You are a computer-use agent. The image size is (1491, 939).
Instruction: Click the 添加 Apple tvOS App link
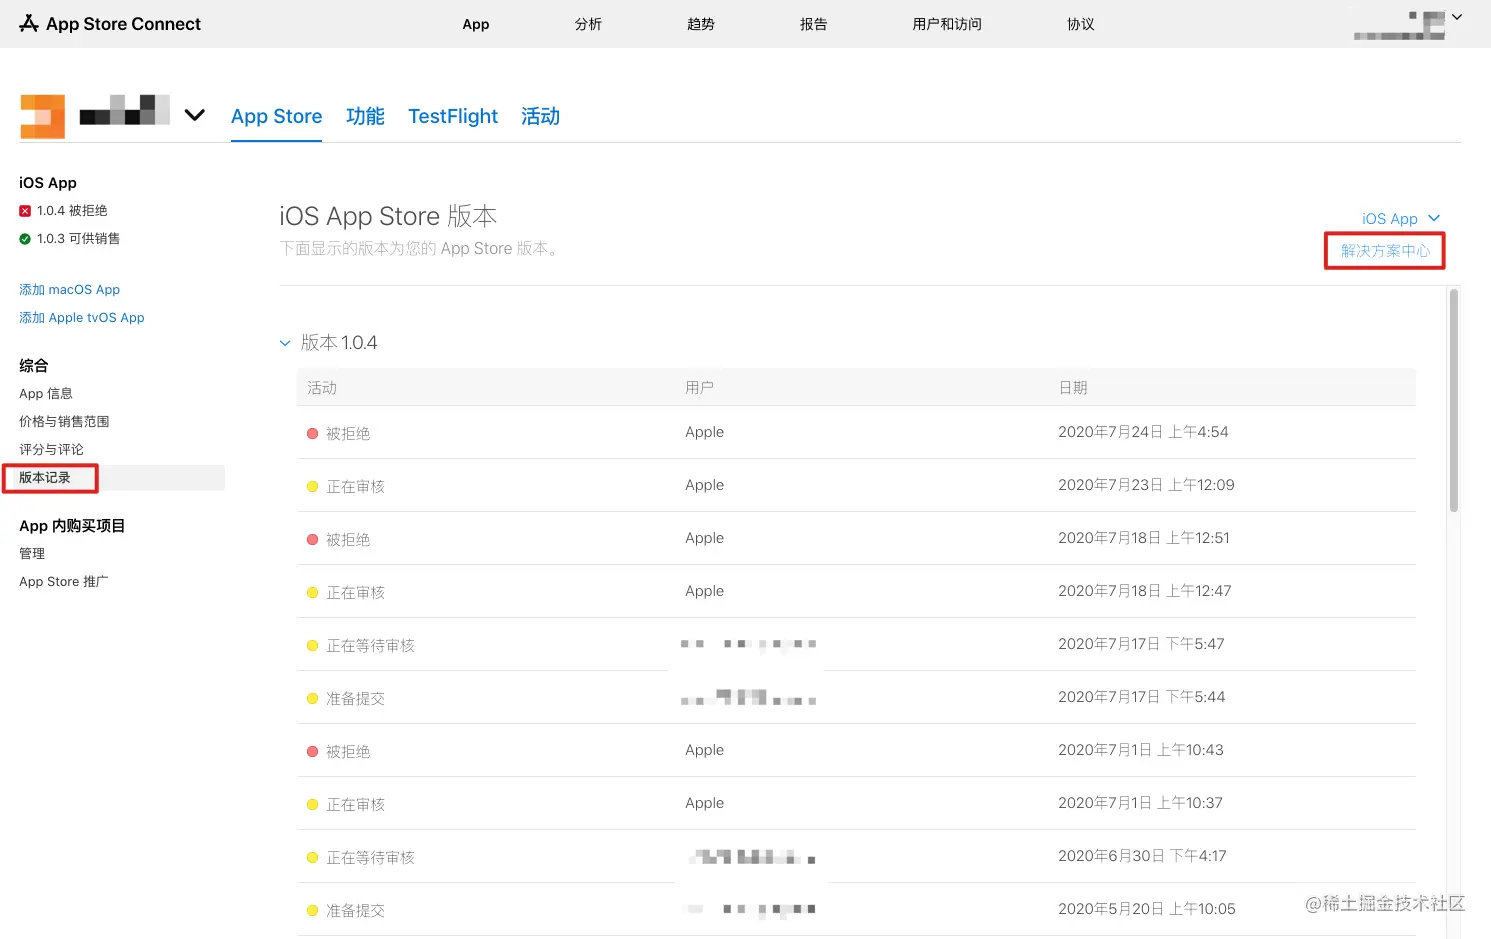click(x=82, y=318)
